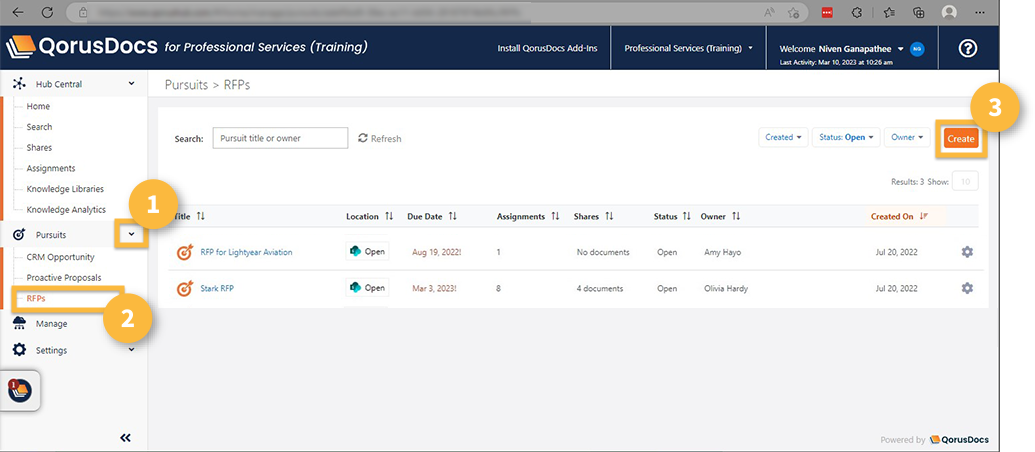Open the browser Favorites list icon
The height and width of the screenshot is (452, 1035).
click(x=889, y=12)
